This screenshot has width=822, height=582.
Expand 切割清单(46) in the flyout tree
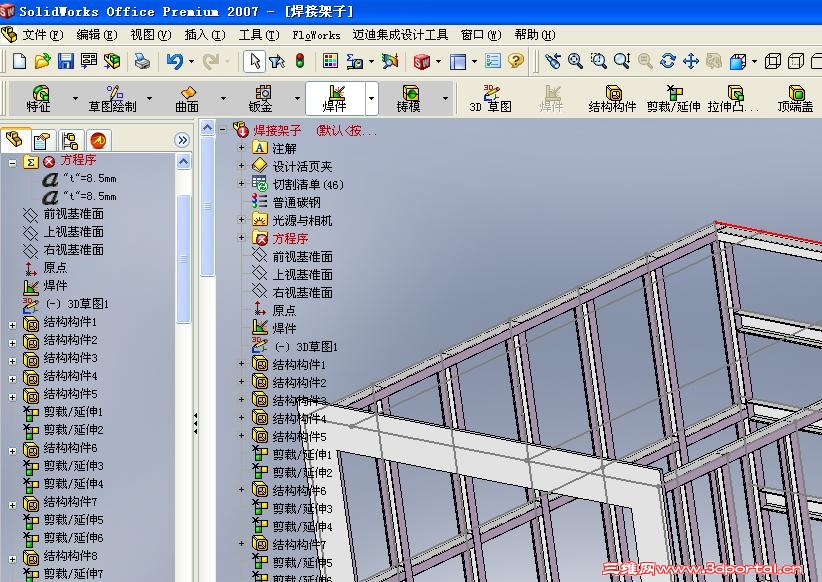pyautogui.click(x=242, y=184)
